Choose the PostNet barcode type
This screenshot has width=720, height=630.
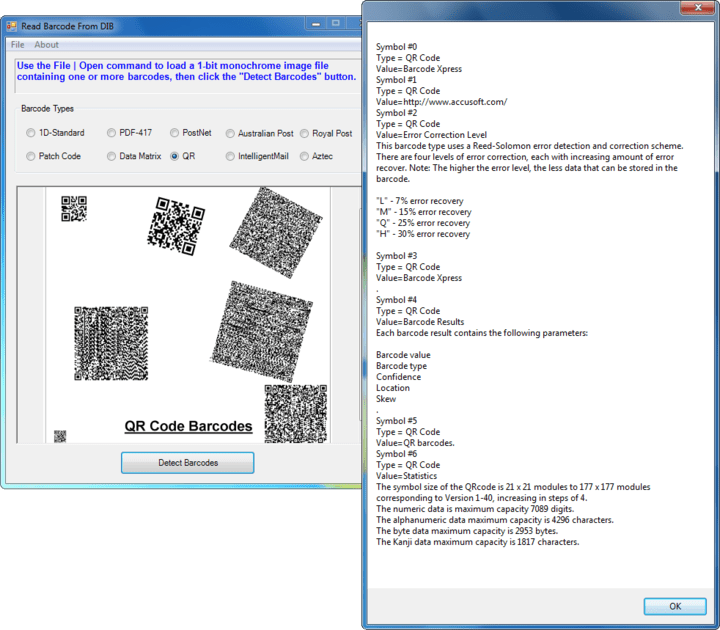pyautogui.click(x=191, y=133)
